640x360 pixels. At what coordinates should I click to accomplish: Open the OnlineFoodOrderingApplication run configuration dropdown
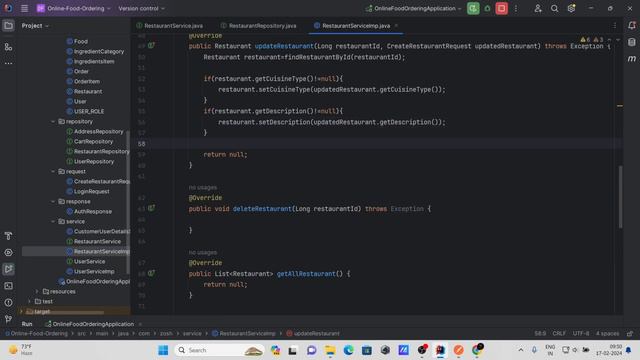click(x=413, y=8)
